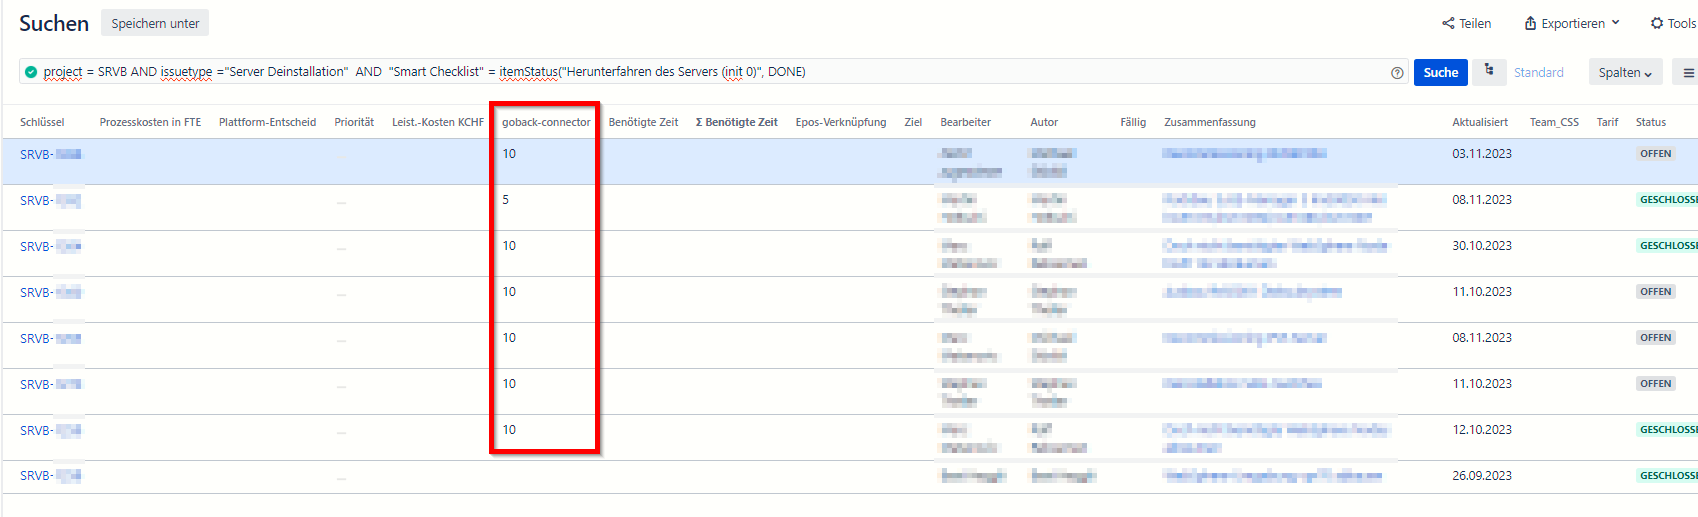Image resolution: width=1698 pixels, height=517 pixels.
Task: Sort by the Status column header
Action: pyautogui.click(x=1651, y=122)
